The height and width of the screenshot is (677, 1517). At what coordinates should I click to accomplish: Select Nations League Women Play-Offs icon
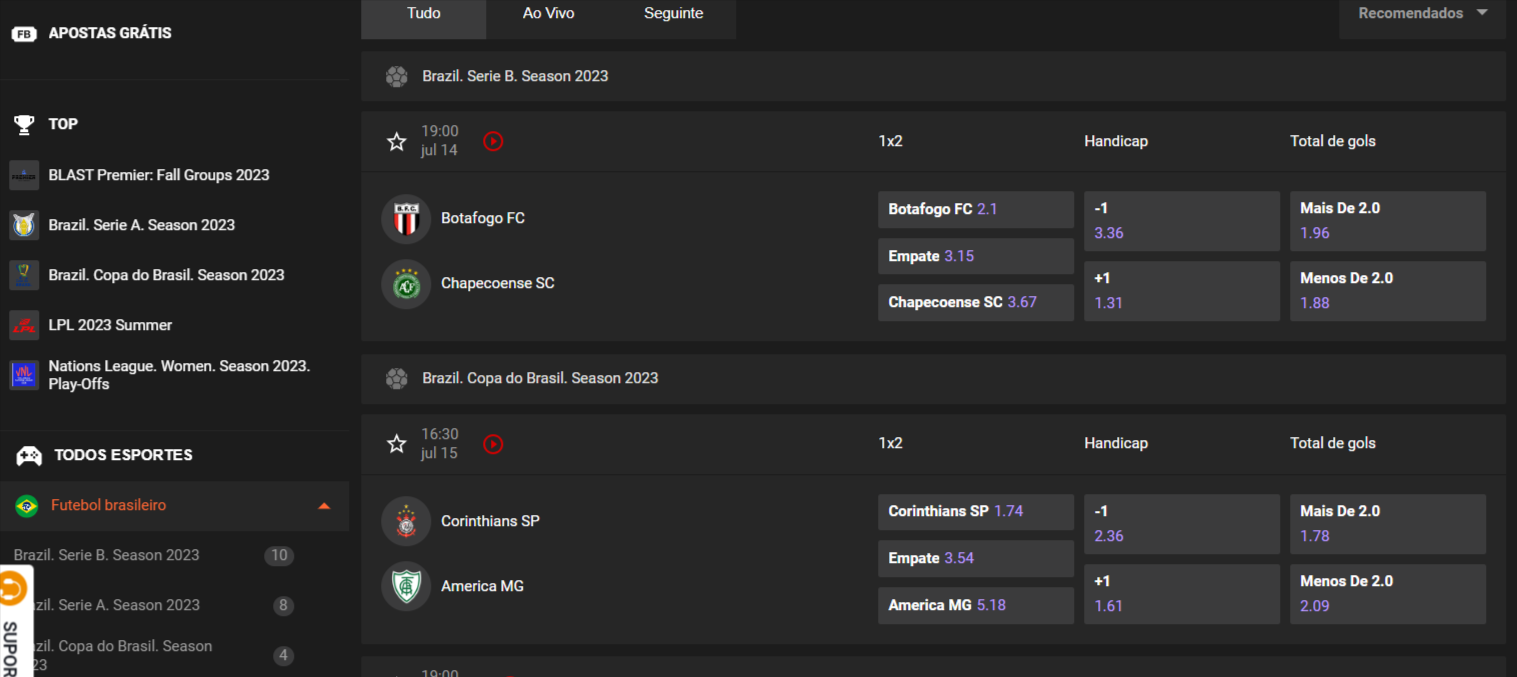(x=24, y=375)
